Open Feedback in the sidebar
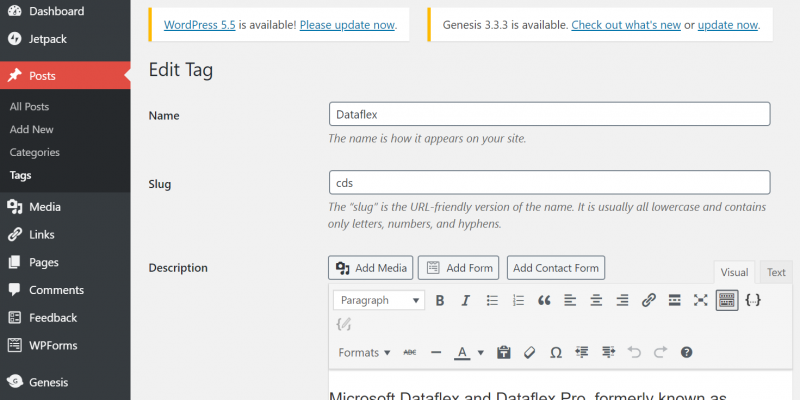Viewport: 800px width, 400px height. click(65, 317)
